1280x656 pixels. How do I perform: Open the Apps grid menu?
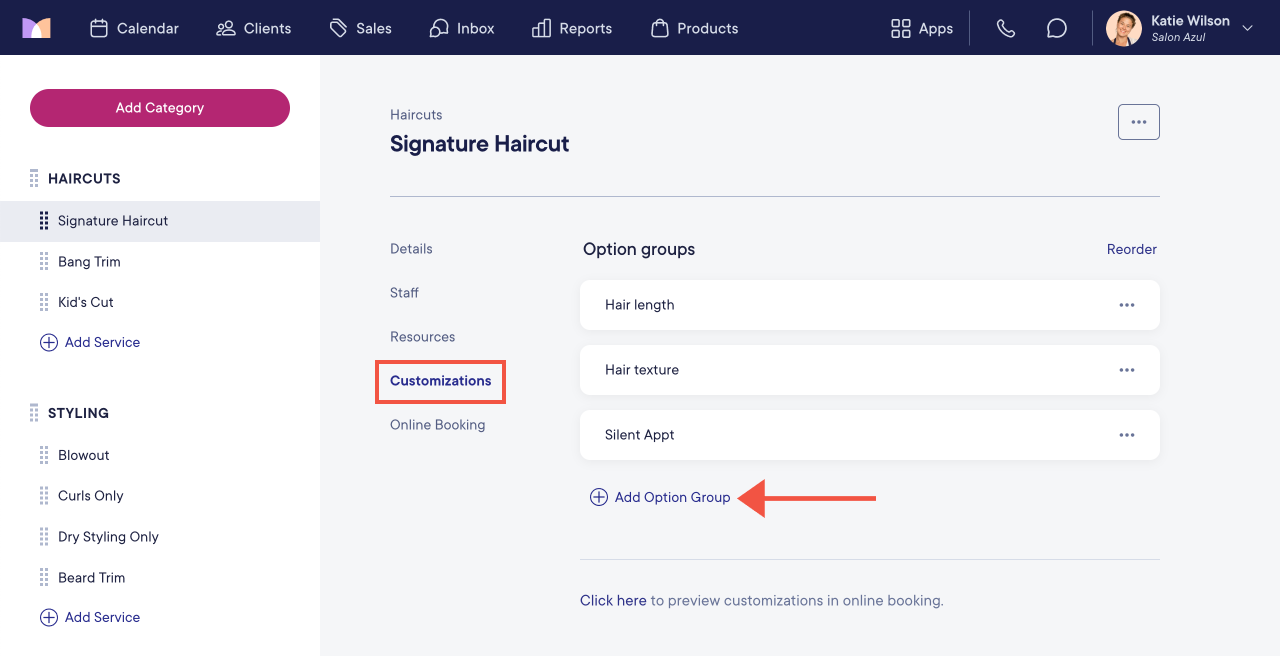coord(922,28)
